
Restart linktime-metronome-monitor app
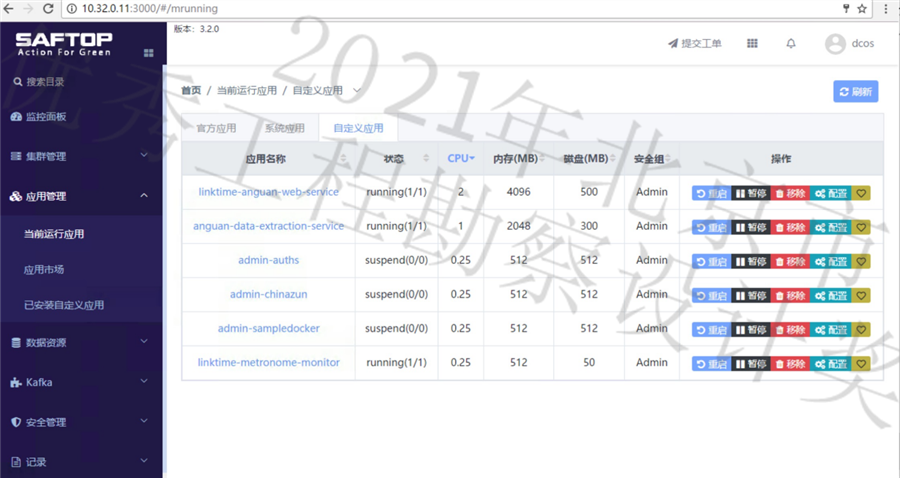712,363
